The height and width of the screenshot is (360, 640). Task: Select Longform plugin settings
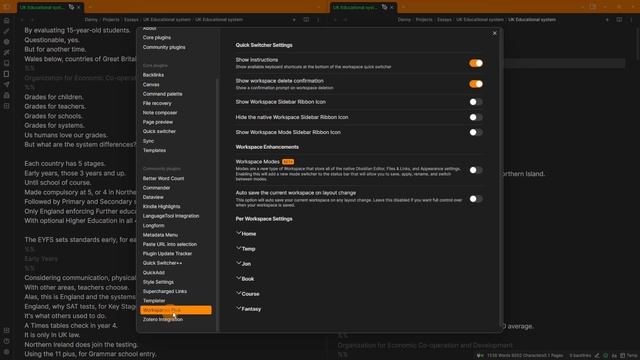153,225
